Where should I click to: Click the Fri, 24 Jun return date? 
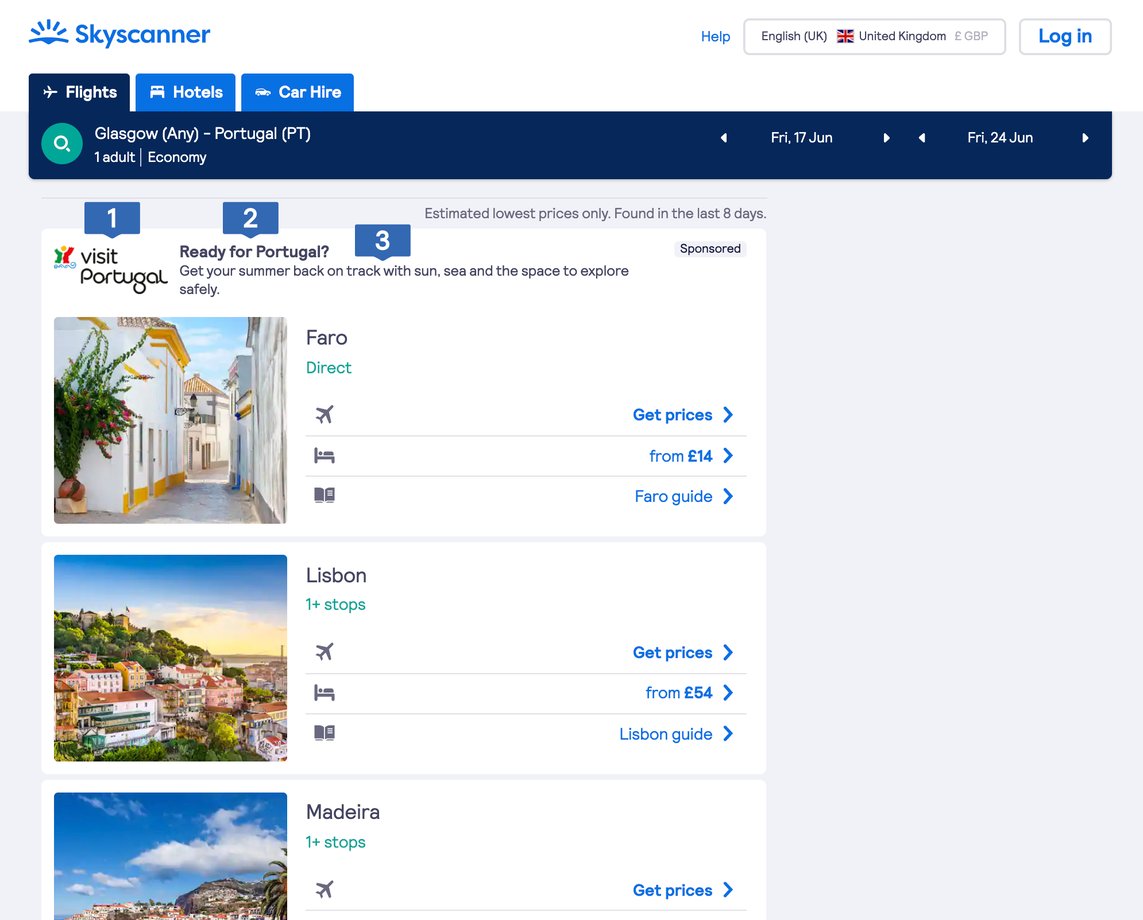[1000, 138]
